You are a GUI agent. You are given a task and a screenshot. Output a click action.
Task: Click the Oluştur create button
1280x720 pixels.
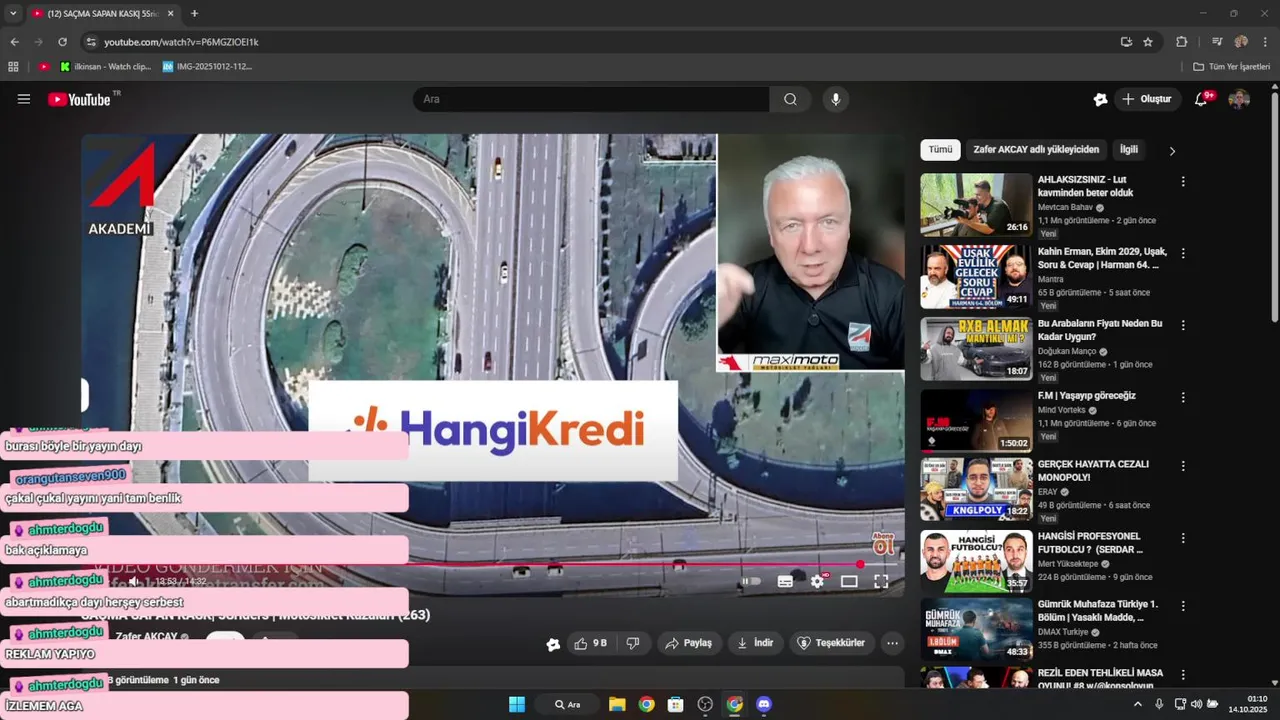1147,99
